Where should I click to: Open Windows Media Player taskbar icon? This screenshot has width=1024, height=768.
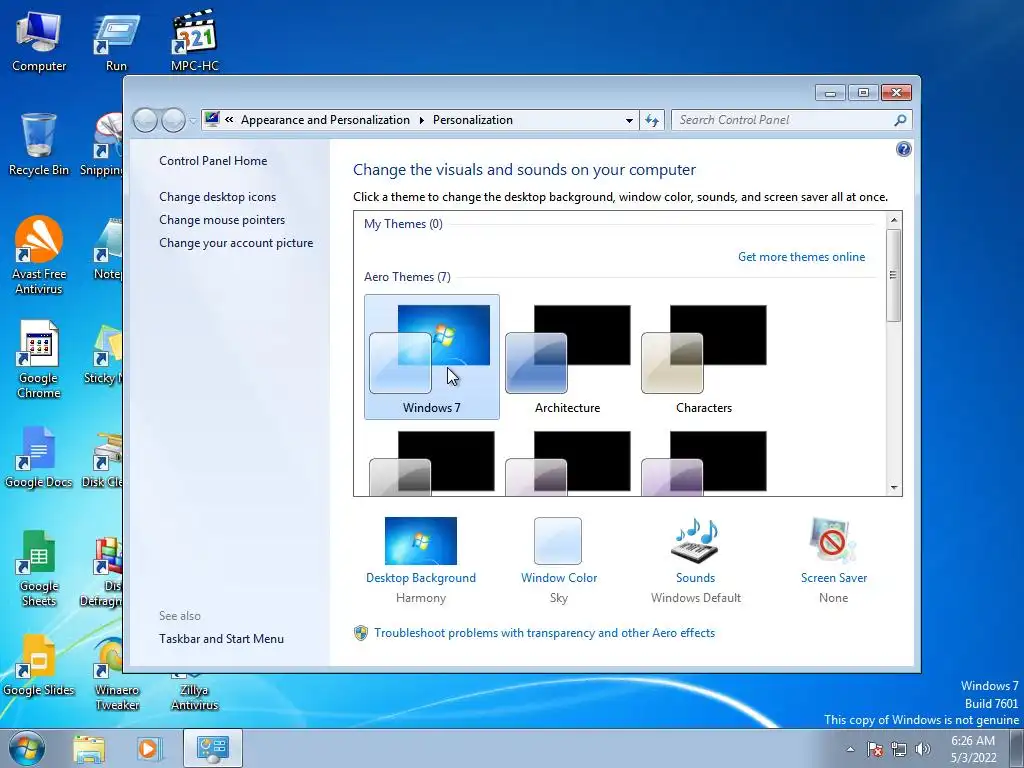pyautogui.click(x=148, y=749)
